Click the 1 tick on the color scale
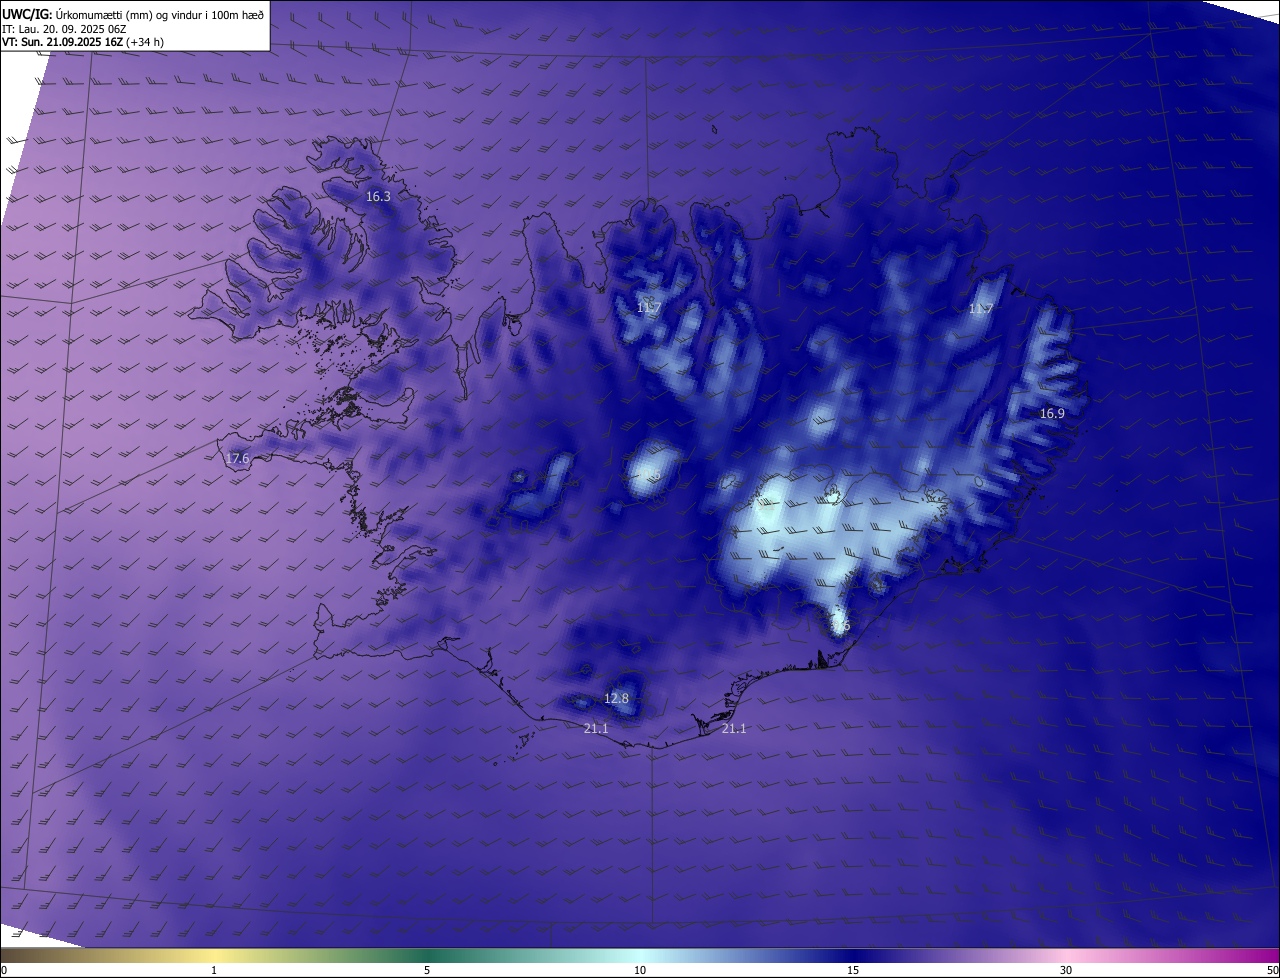 point(214,970)
